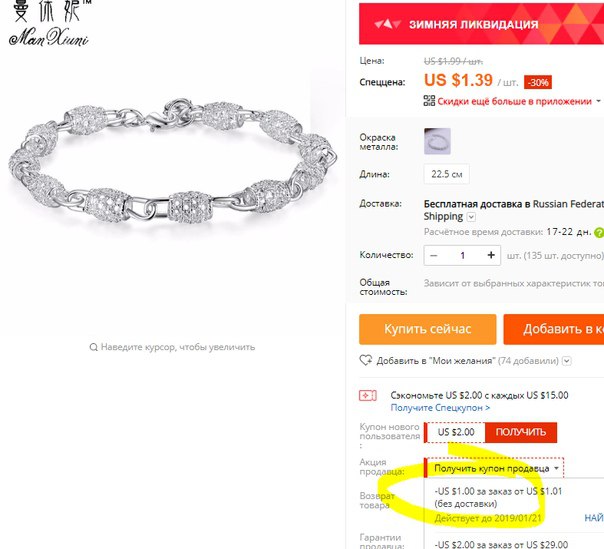Screen dimensions: 604x549
Task: Click the heart wishlist icon
Action: tap(365, 361)
